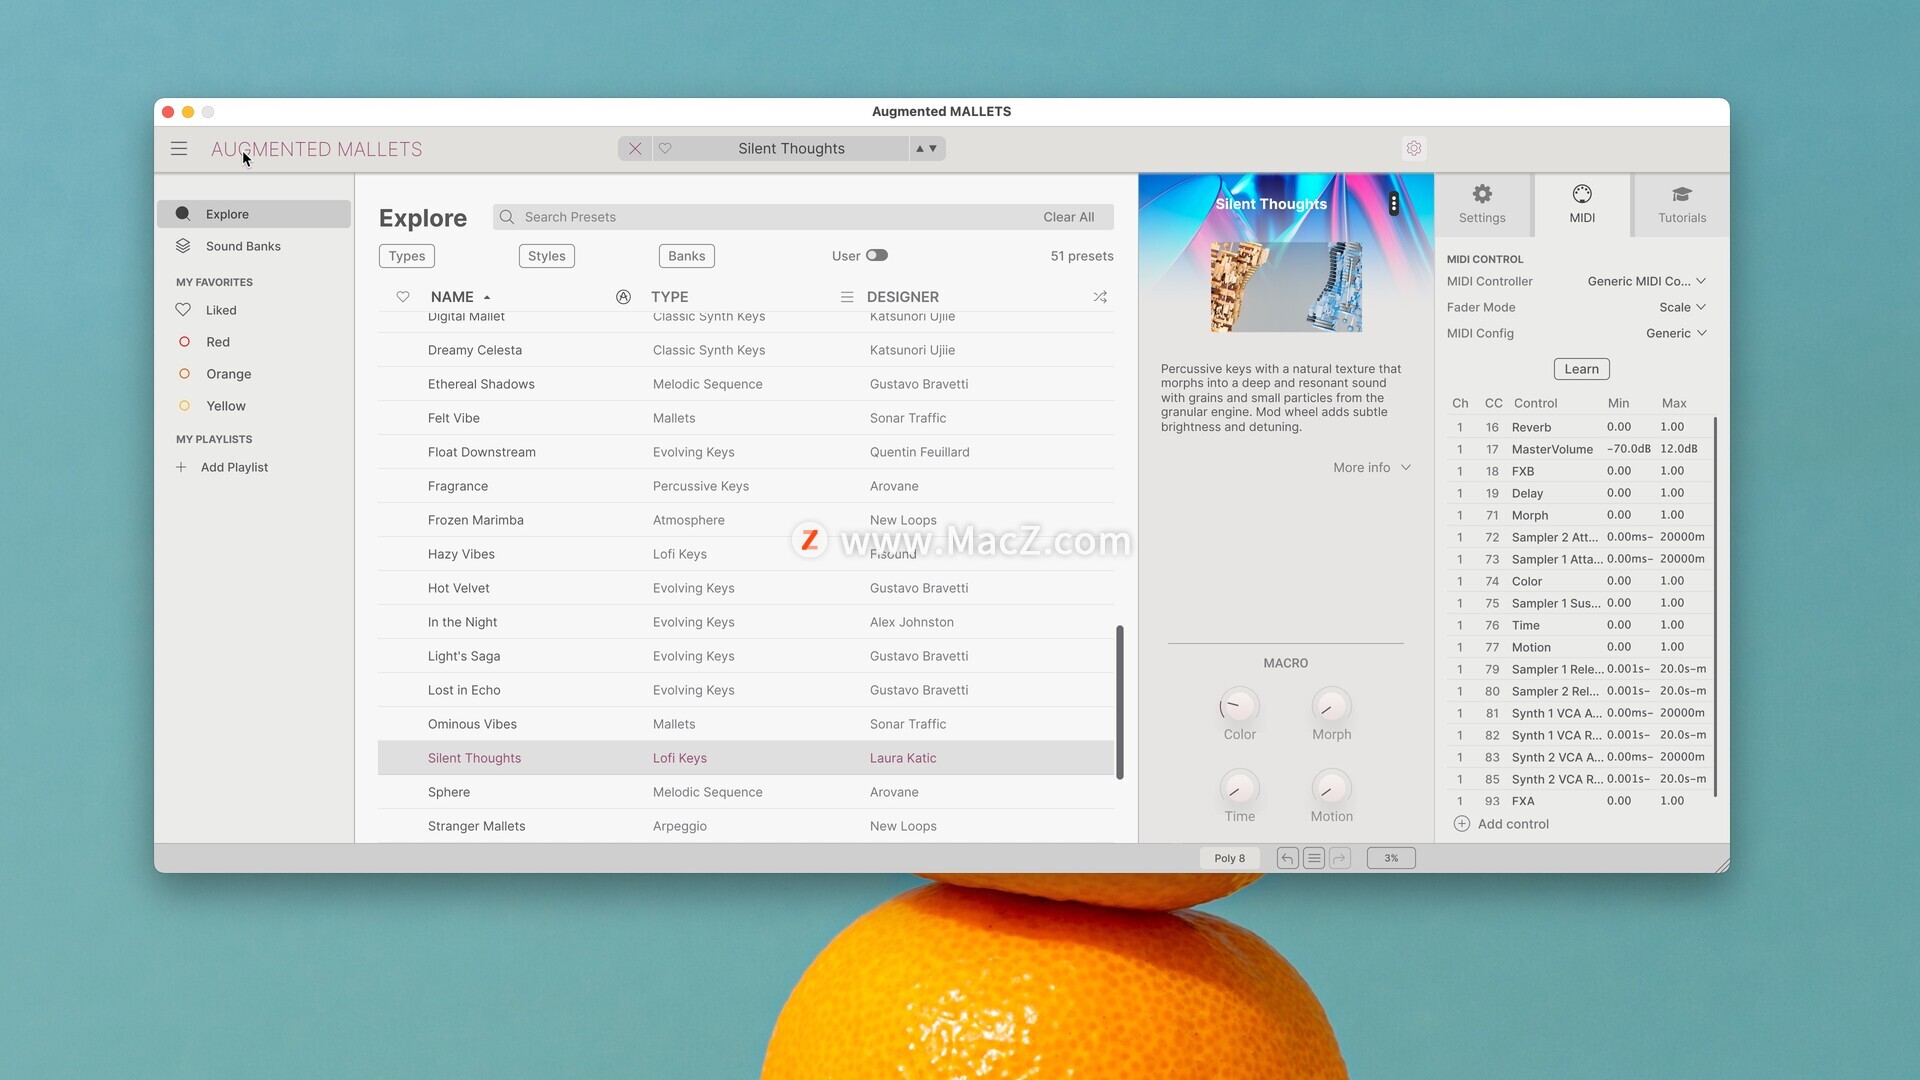
Task: Shuffle the preset list
Action: click(x=1100, y=297)
